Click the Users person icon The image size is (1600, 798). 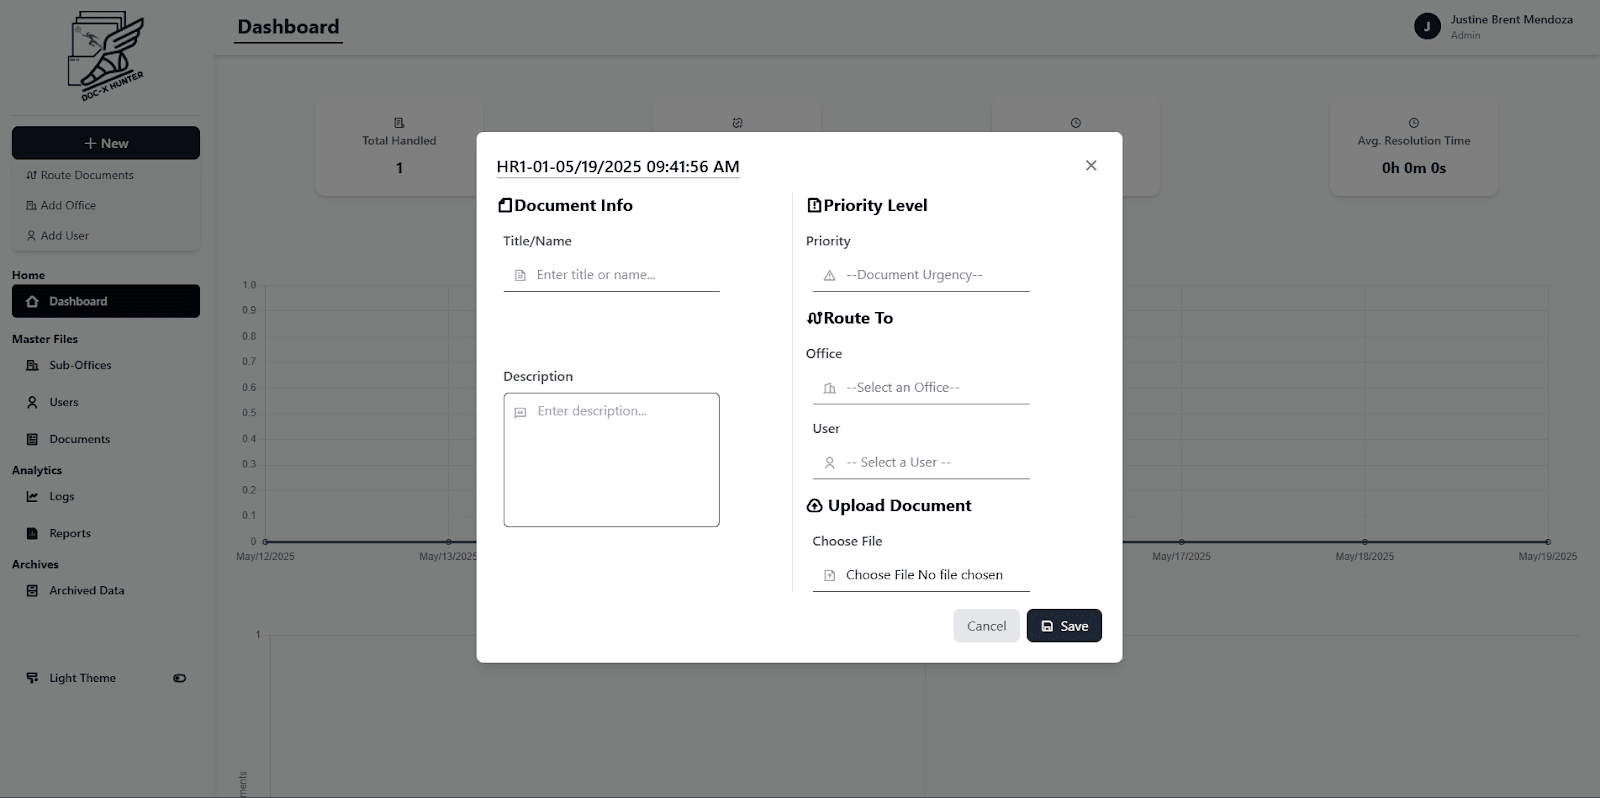[x=32, y=402]
